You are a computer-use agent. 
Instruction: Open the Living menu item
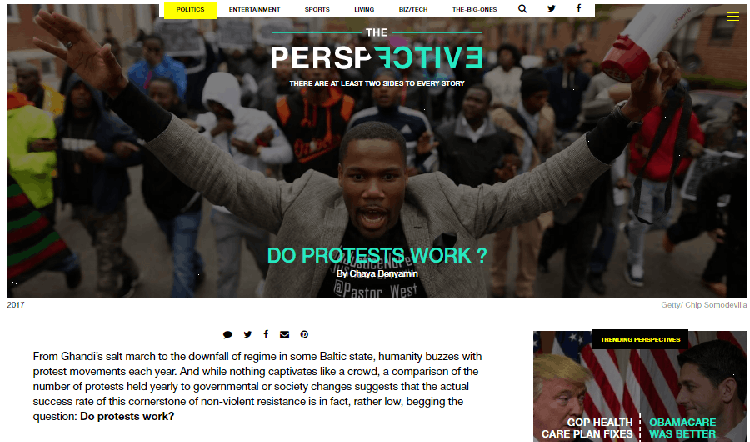364,10
